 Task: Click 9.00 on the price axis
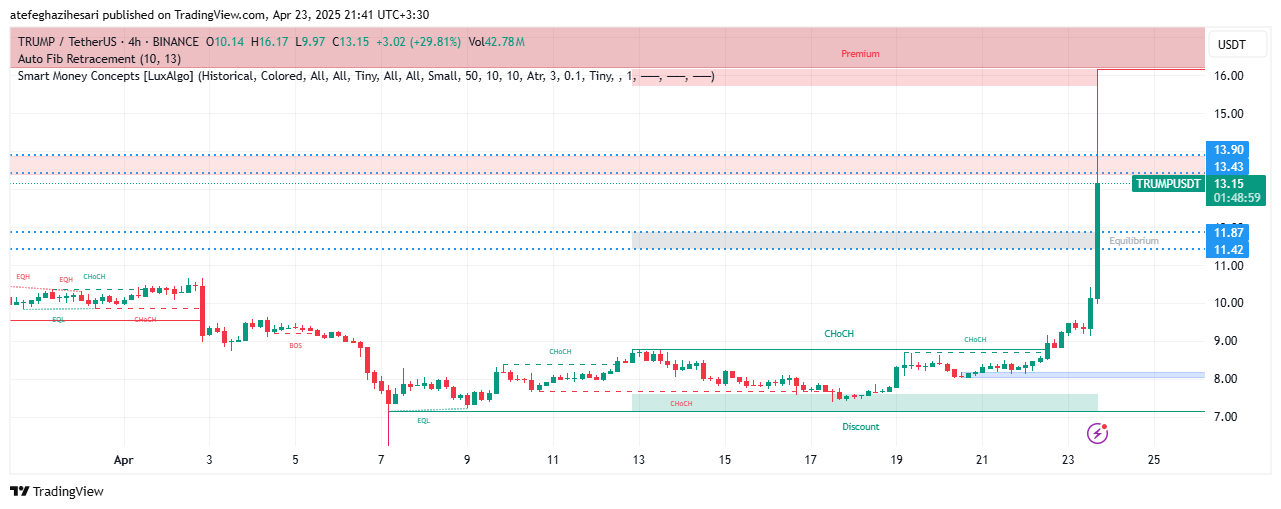pyautogui.click(x=1227, y=341)
